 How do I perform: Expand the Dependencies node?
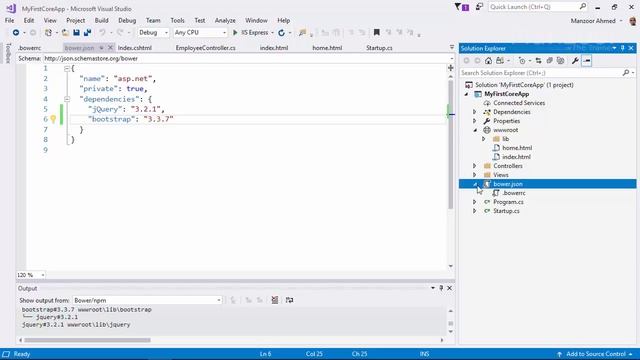click(474, 112)
